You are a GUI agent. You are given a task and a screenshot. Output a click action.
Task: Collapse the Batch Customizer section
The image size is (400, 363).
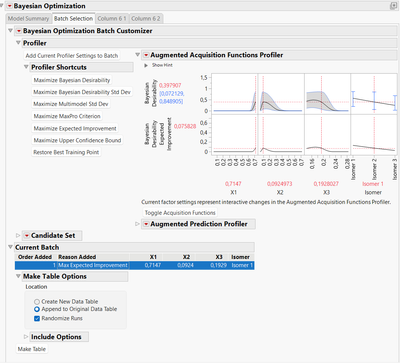pos(10,31)
